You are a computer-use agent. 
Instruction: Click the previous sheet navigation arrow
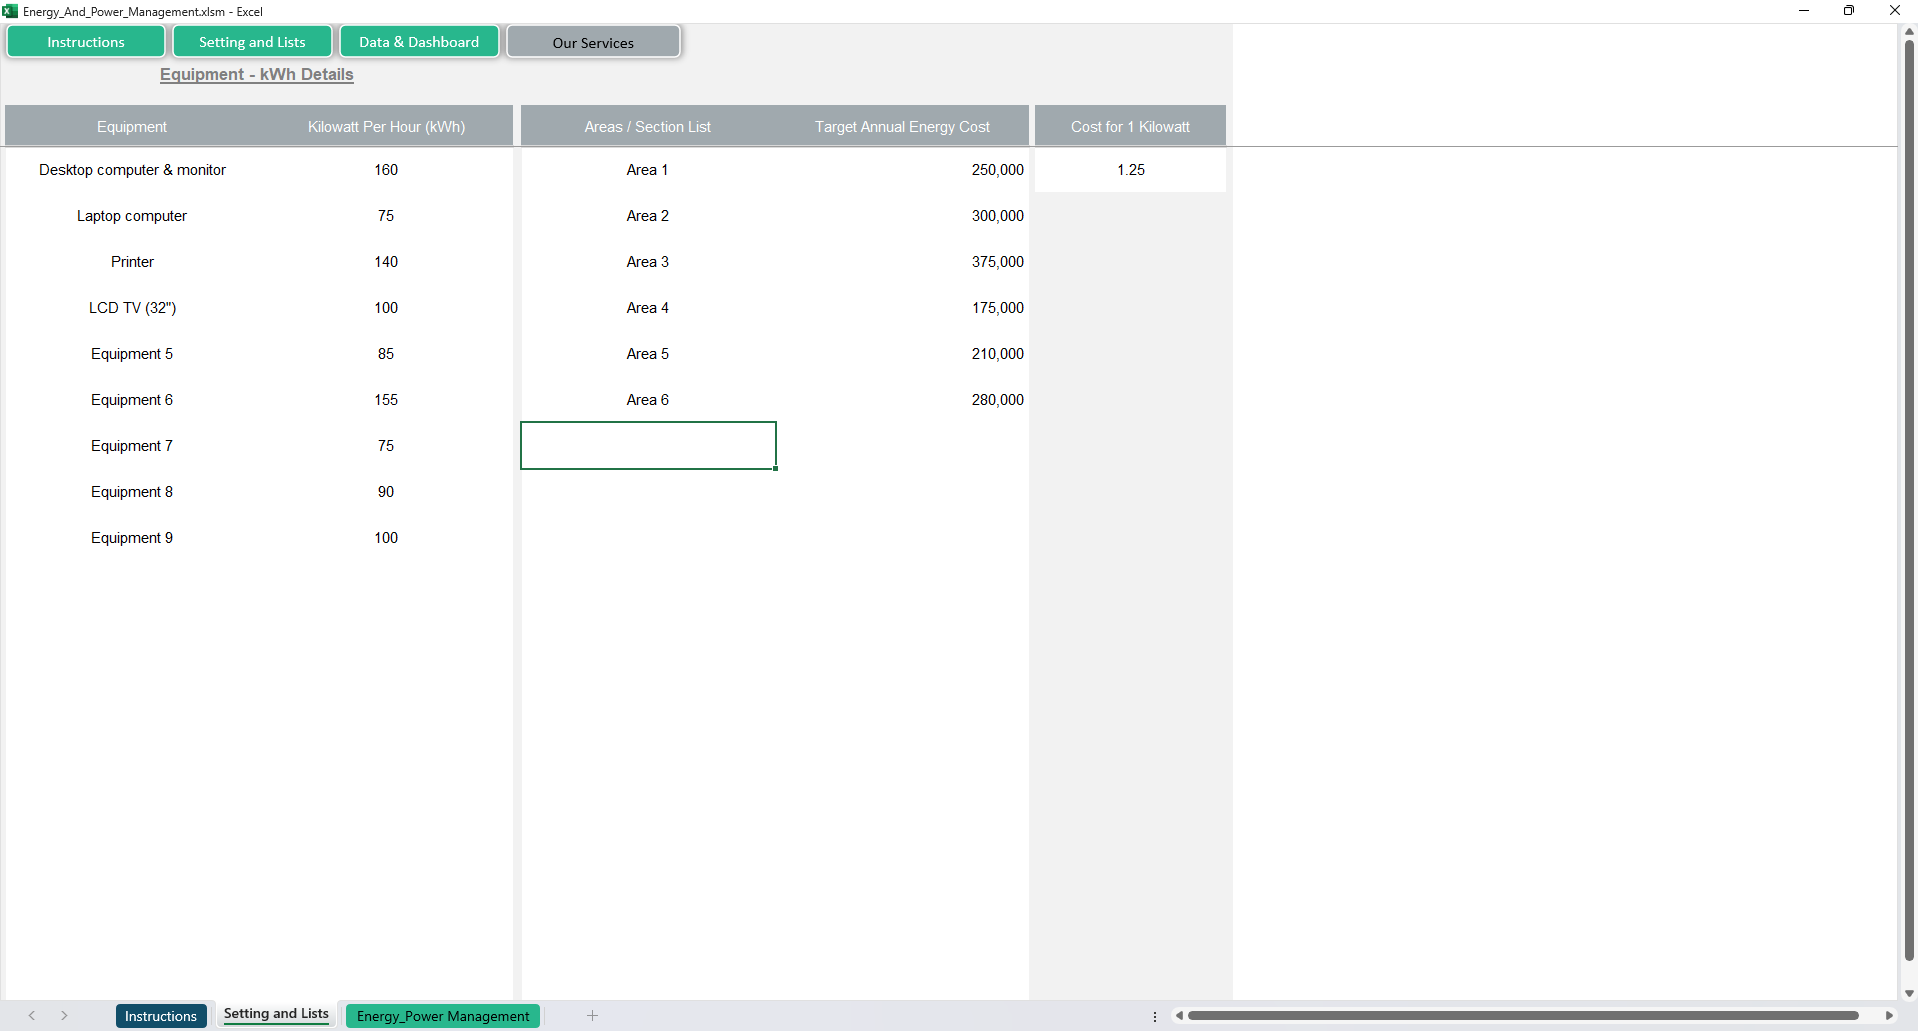pos(32,1015)
